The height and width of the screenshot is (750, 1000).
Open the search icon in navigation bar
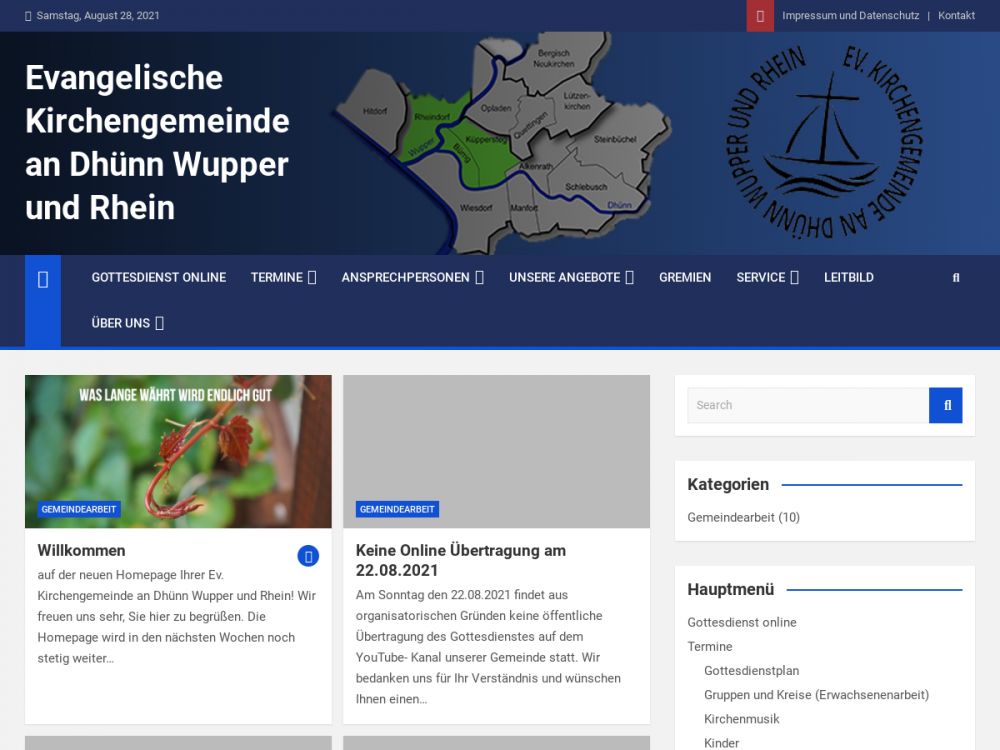click(x=956, y=278)
